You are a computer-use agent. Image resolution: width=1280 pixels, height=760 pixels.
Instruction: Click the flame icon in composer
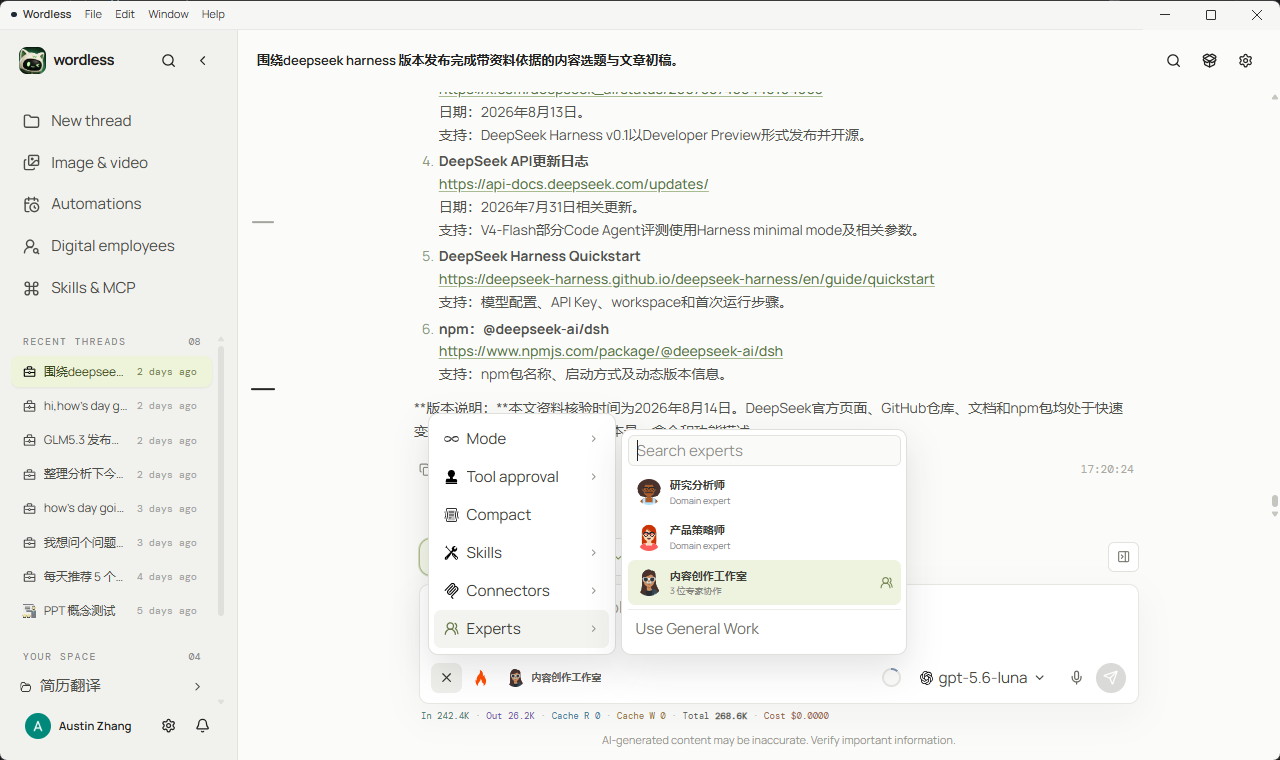click(481, 678)
